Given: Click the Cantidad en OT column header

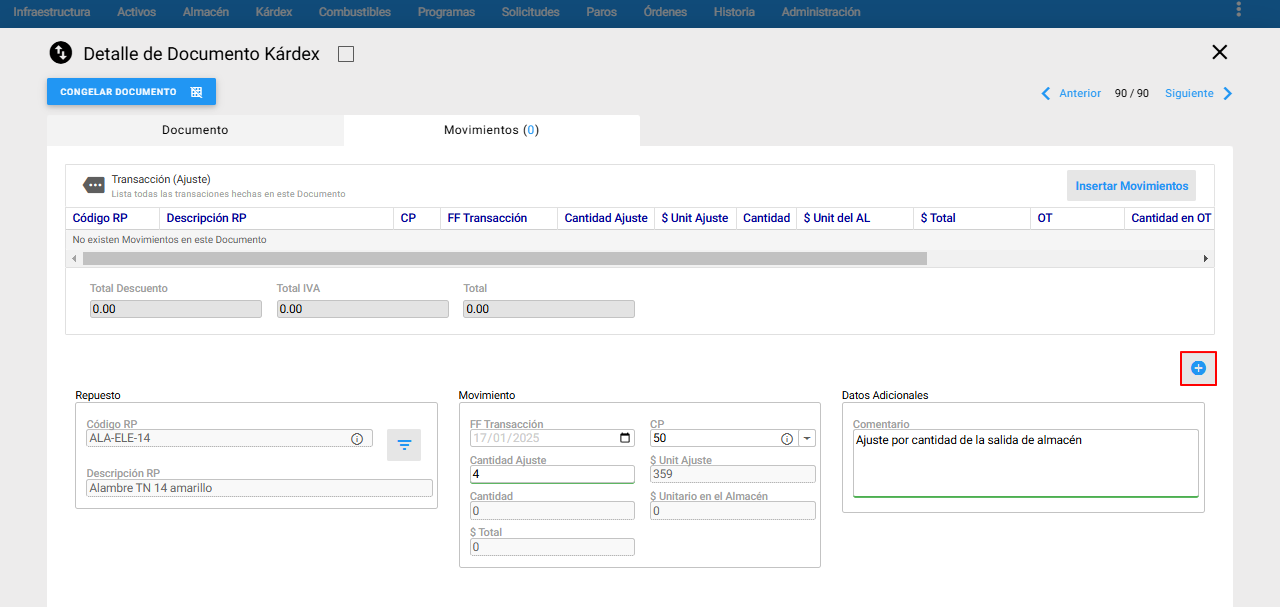Looking at the screenshot, I should point(1171,218).
